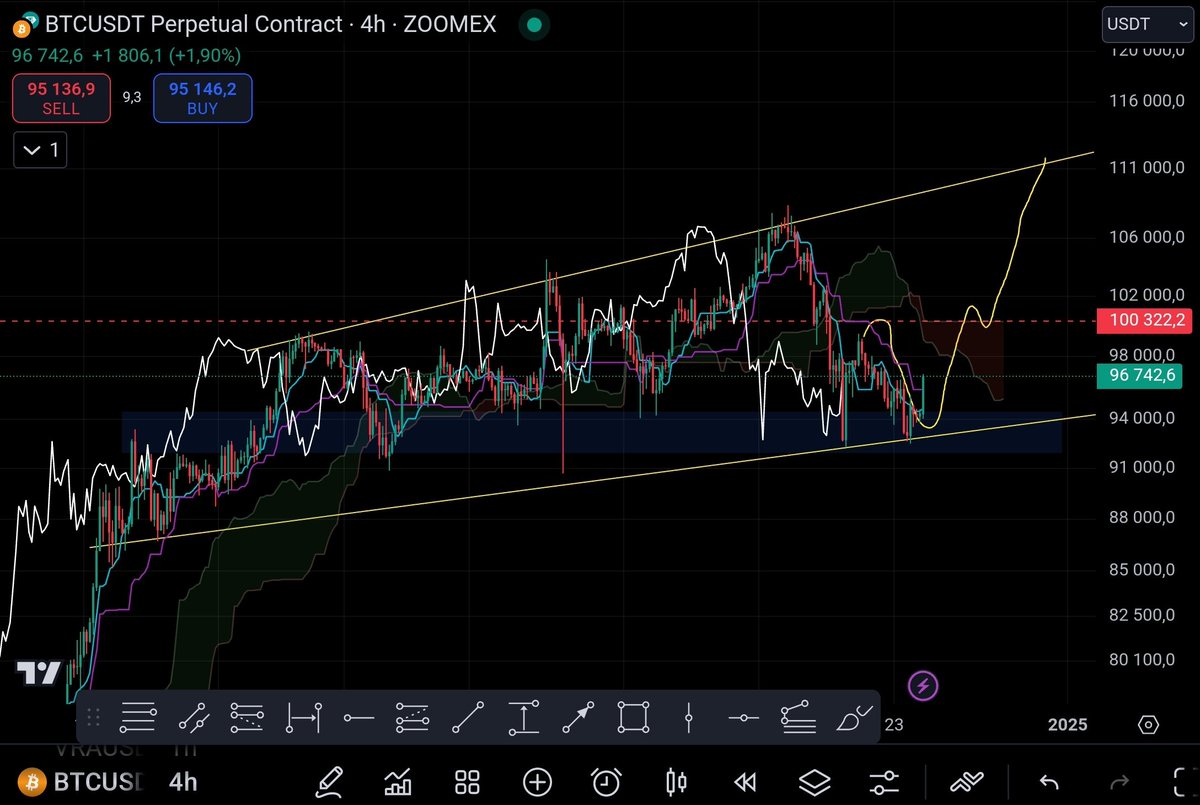This screenshot has width=1200, height=805.
Task: Open the BTCUSD symbol search at the bottom
Action: 82,781
